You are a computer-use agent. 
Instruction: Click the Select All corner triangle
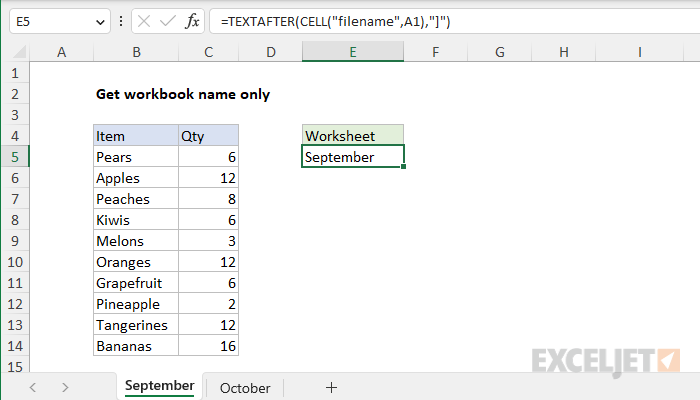pos(16,52)
